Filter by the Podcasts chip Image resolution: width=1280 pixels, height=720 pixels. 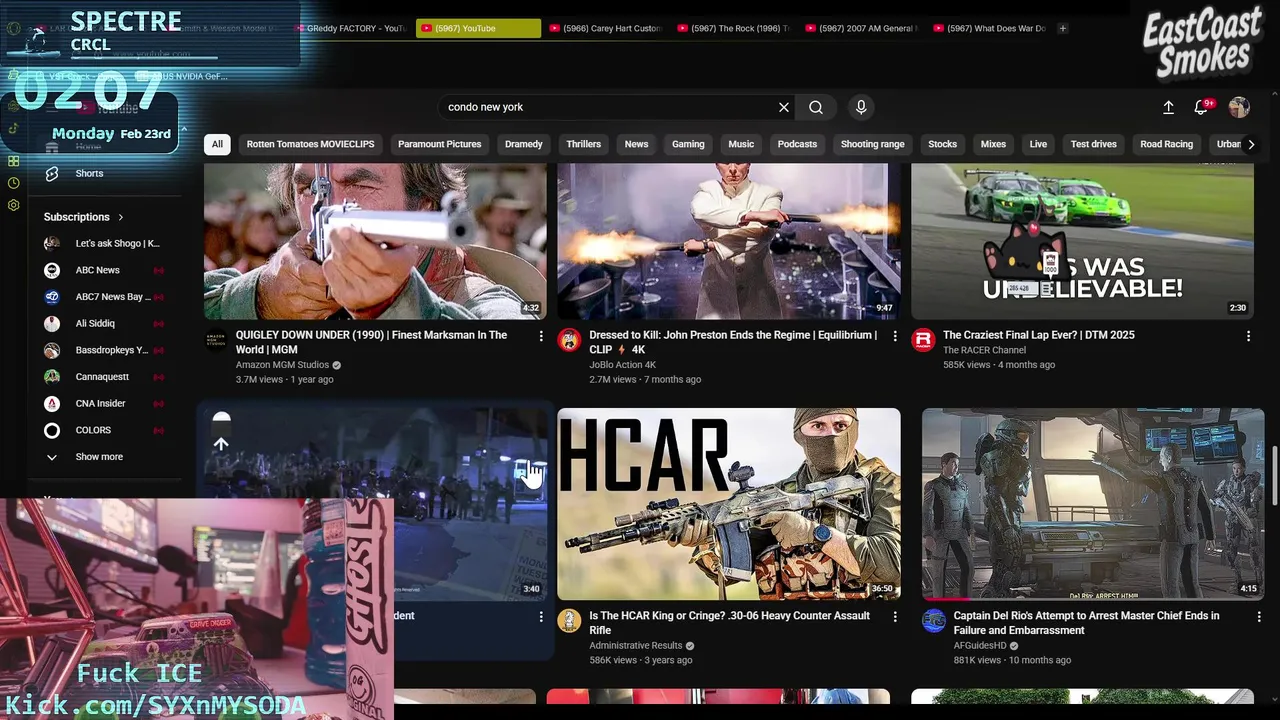point(797,144)
